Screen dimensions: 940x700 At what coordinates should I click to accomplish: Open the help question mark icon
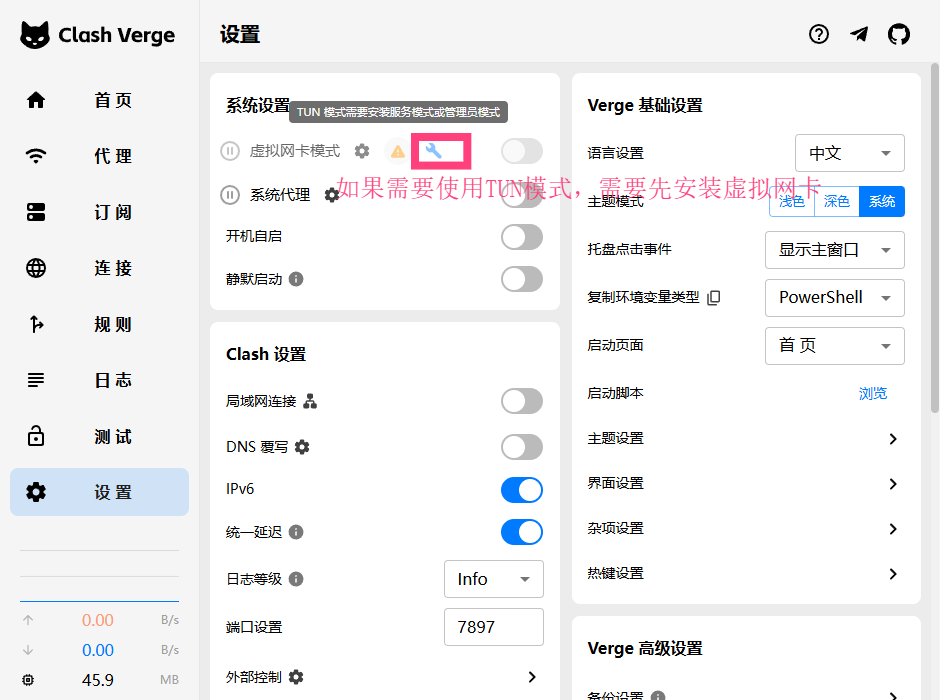coord(819,33)
